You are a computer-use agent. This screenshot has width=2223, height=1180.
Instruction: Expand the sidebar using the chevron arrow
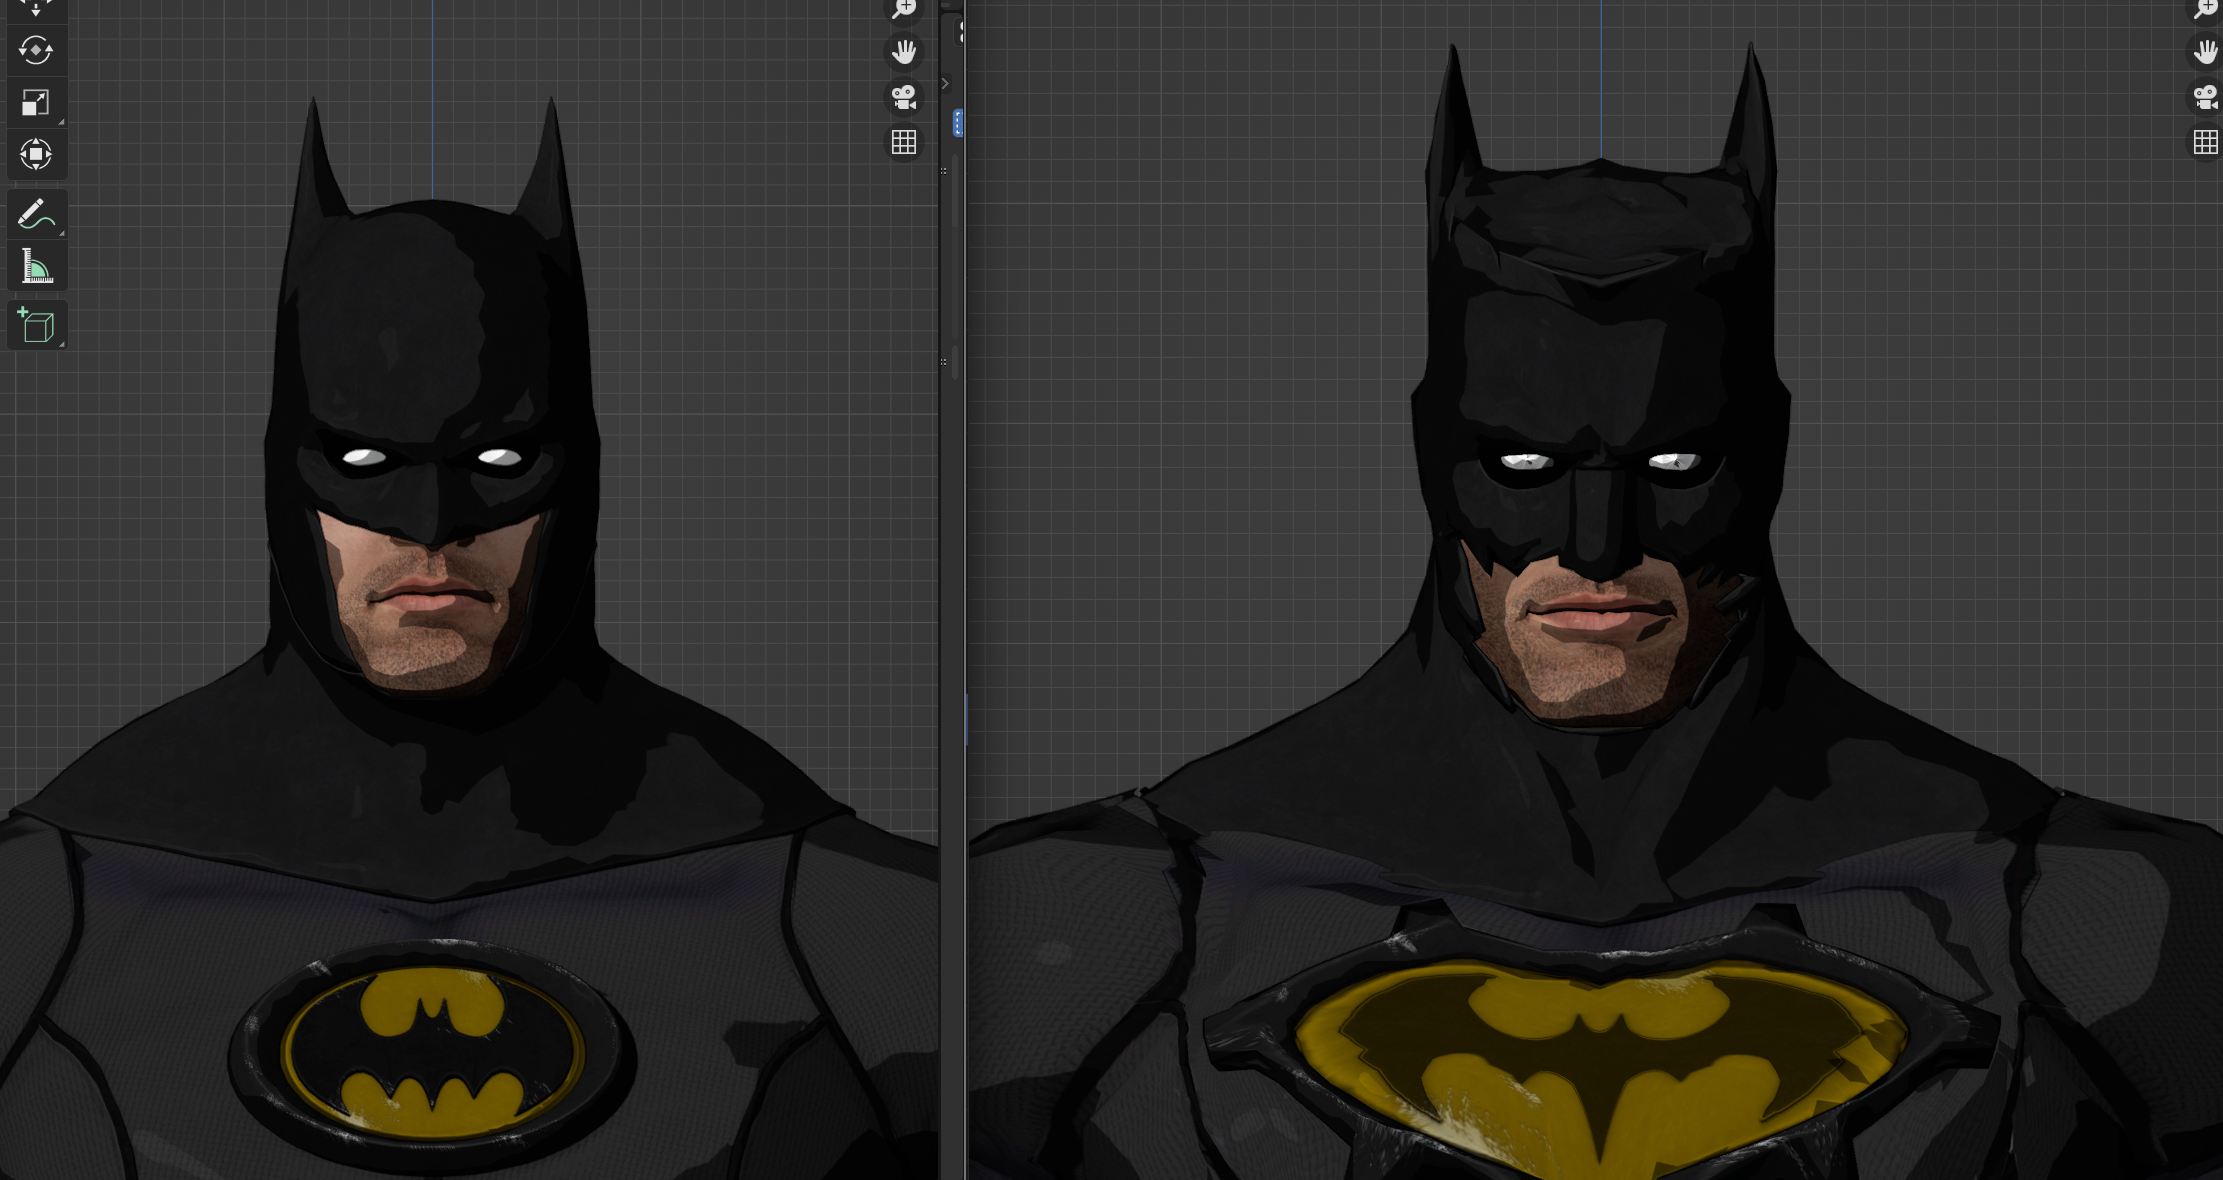pyautogui.click(x=945, y=84)
